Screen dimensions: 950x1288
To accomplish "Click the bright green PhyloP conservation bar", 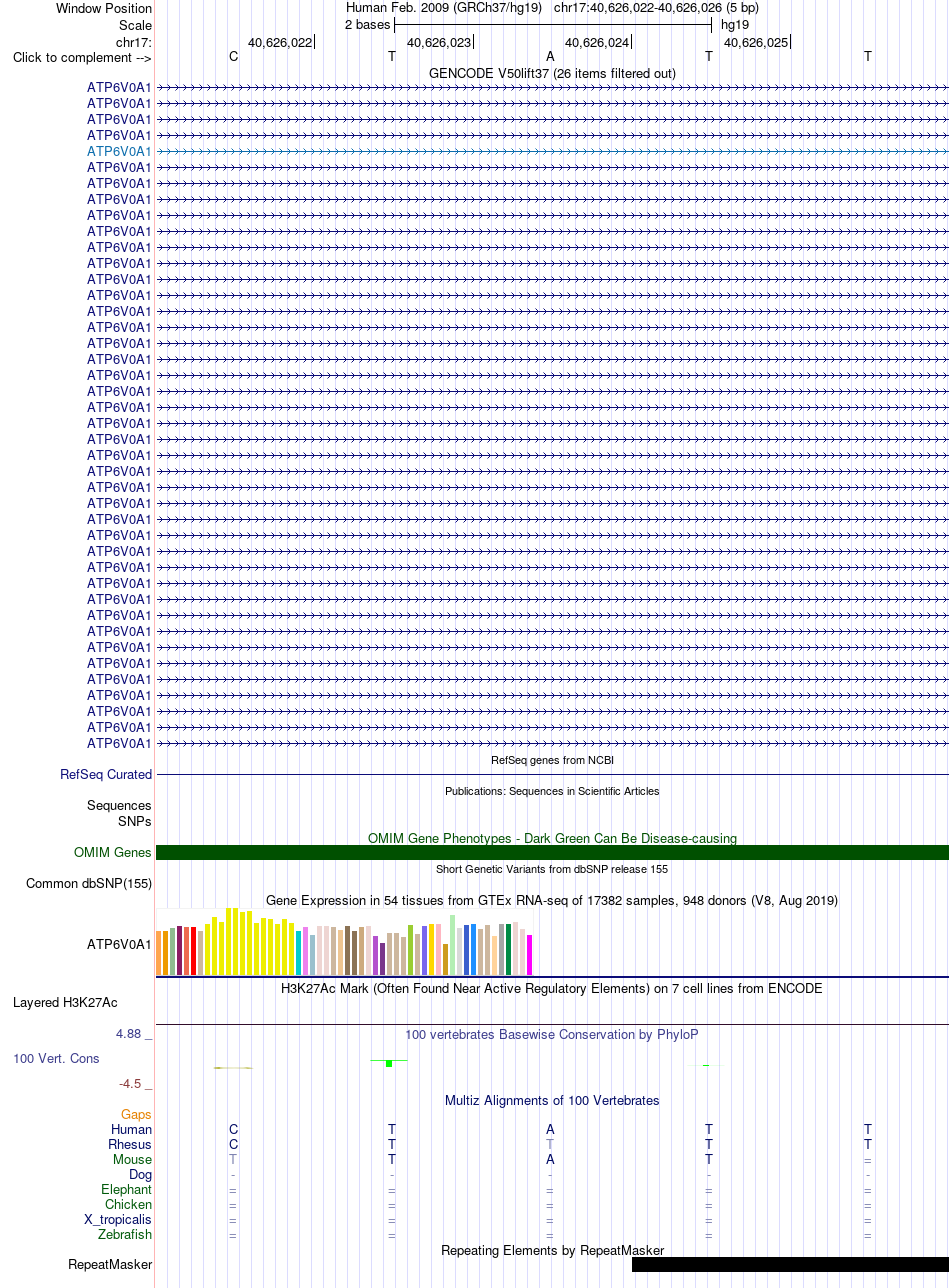I will tap(389, 1063).
